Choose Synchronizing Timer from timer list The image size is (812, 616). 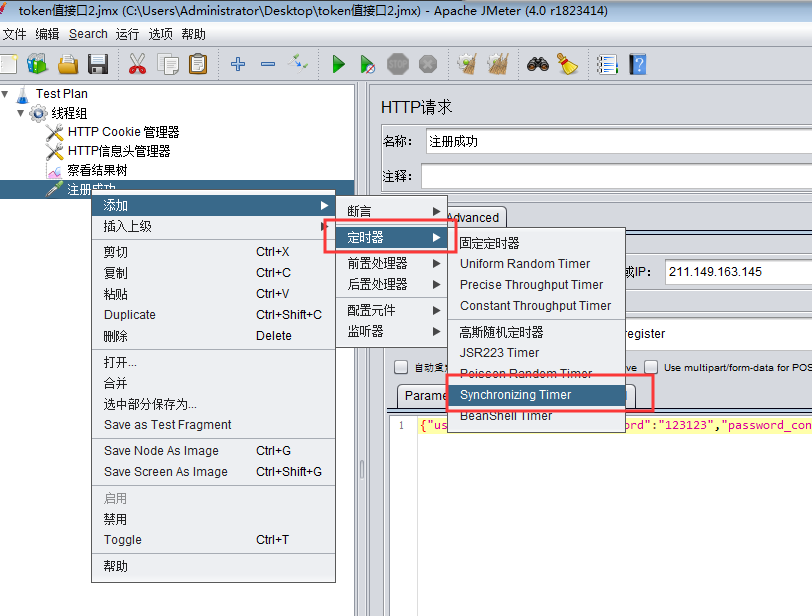(536, 395)
